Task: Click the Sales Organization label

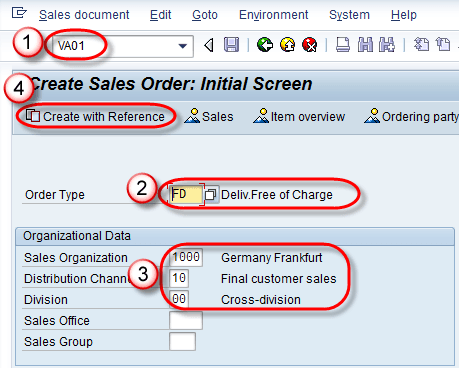Action: coord(76,258)
